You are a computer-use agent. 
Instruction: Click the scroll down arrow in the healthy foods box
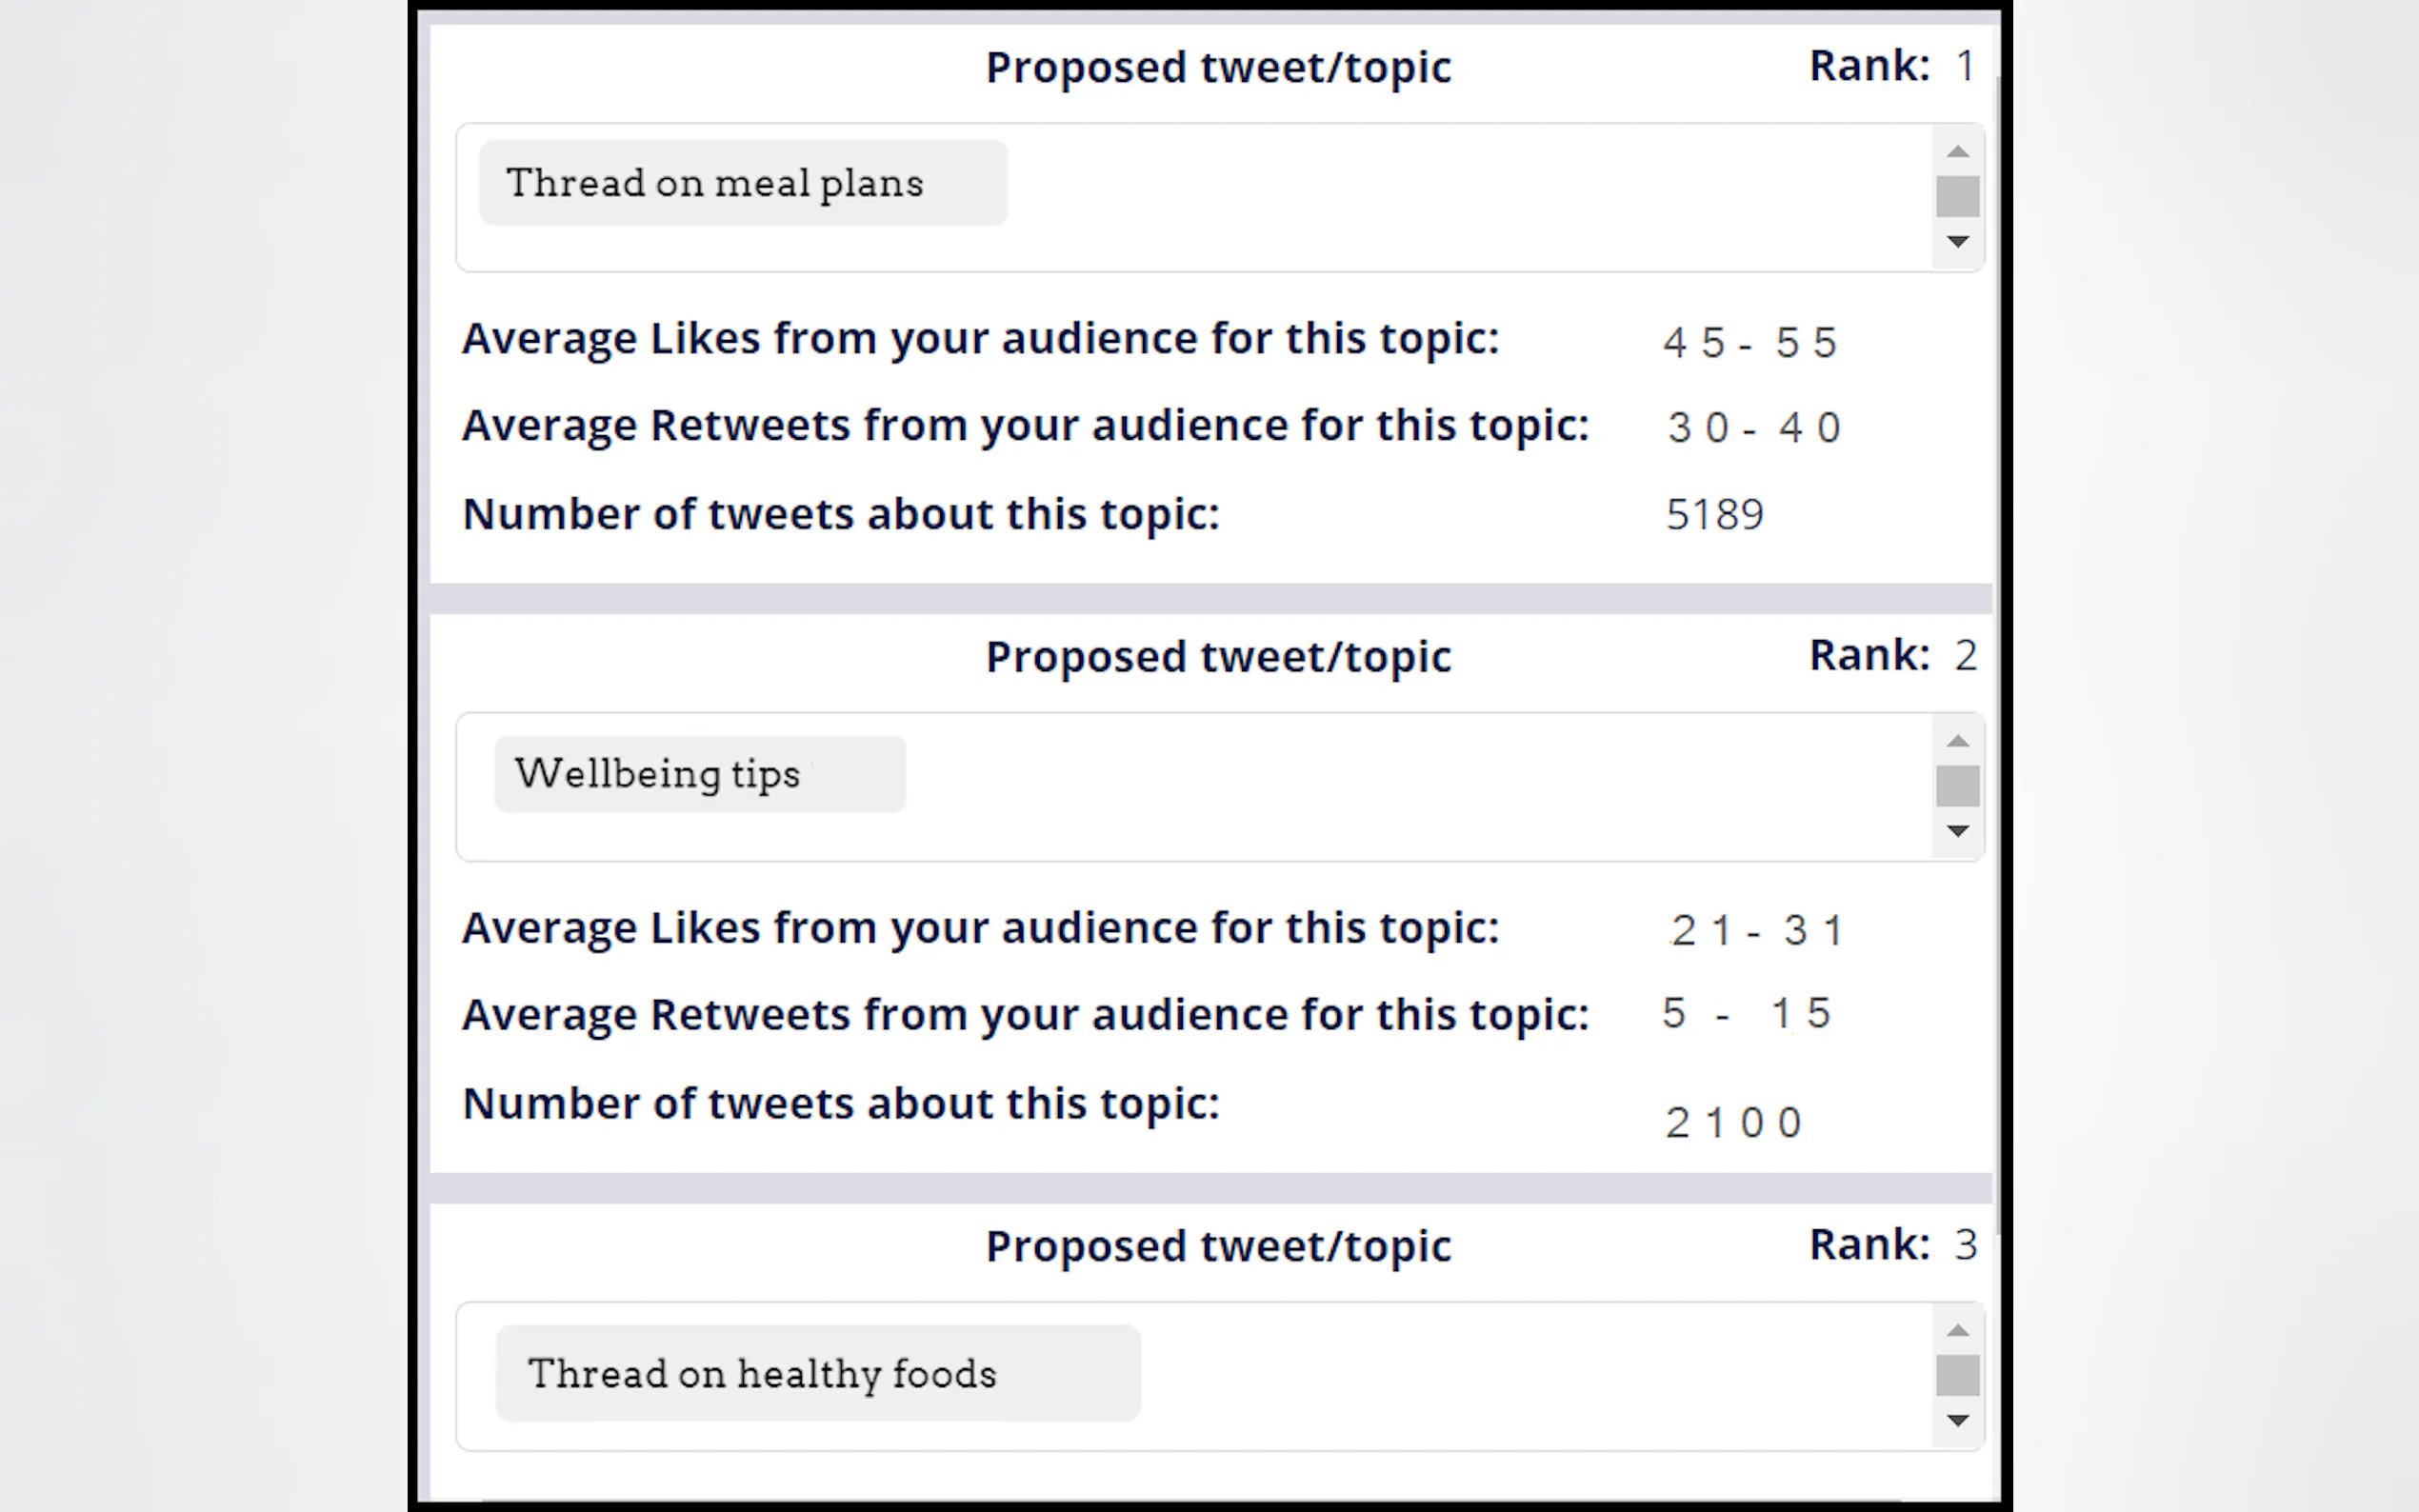click(1957, 1420)
